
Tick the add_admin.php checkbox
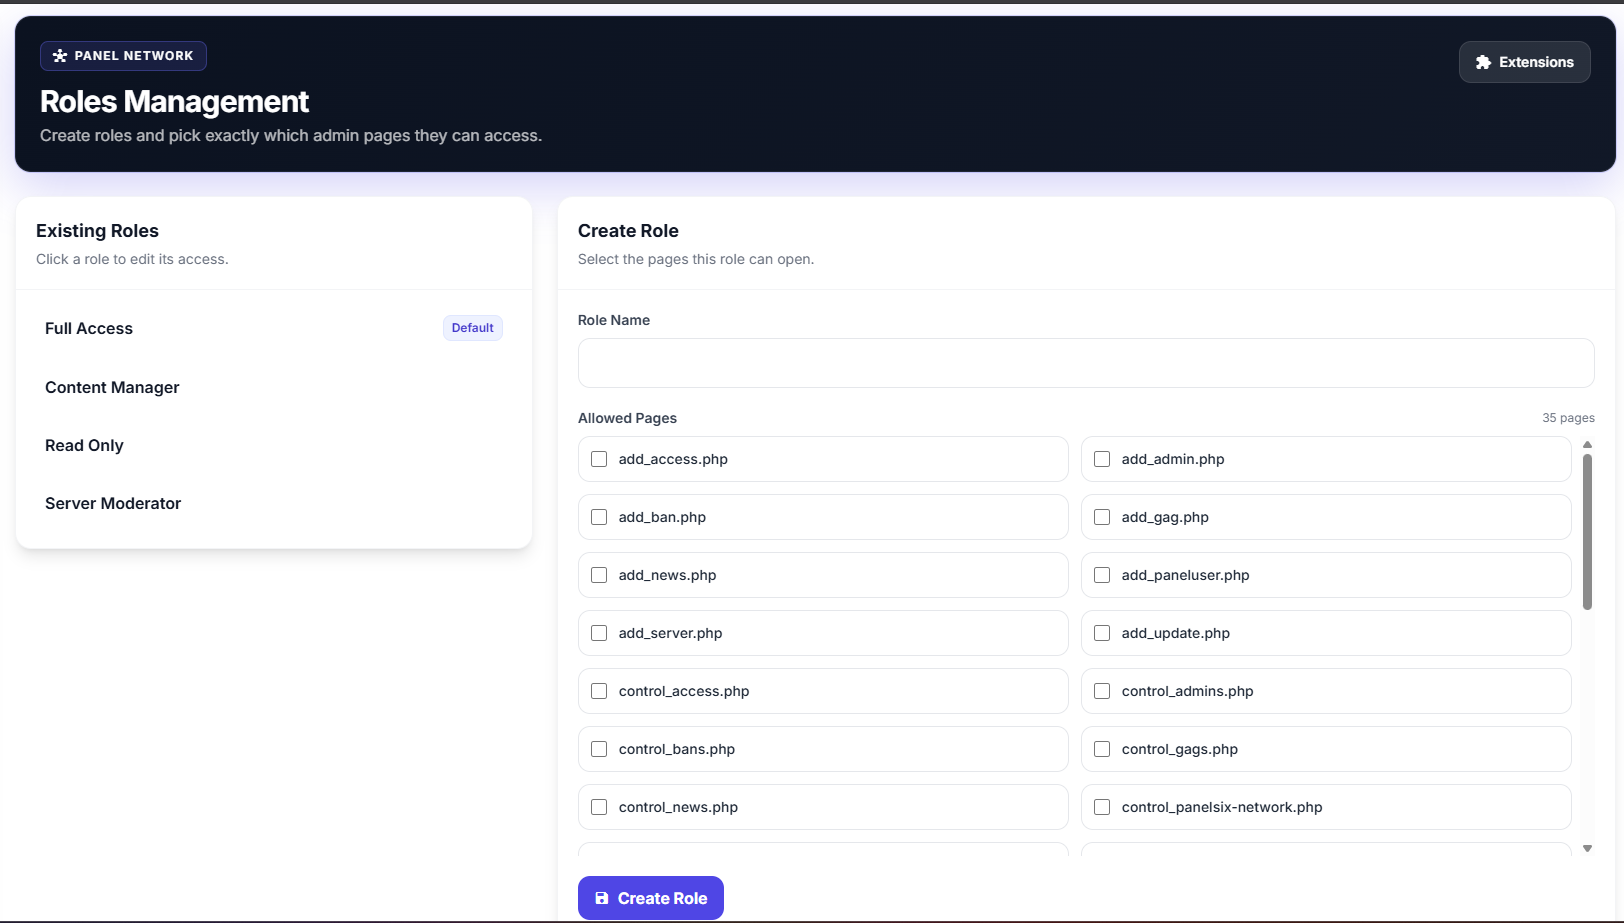[x=1102, y=459]
